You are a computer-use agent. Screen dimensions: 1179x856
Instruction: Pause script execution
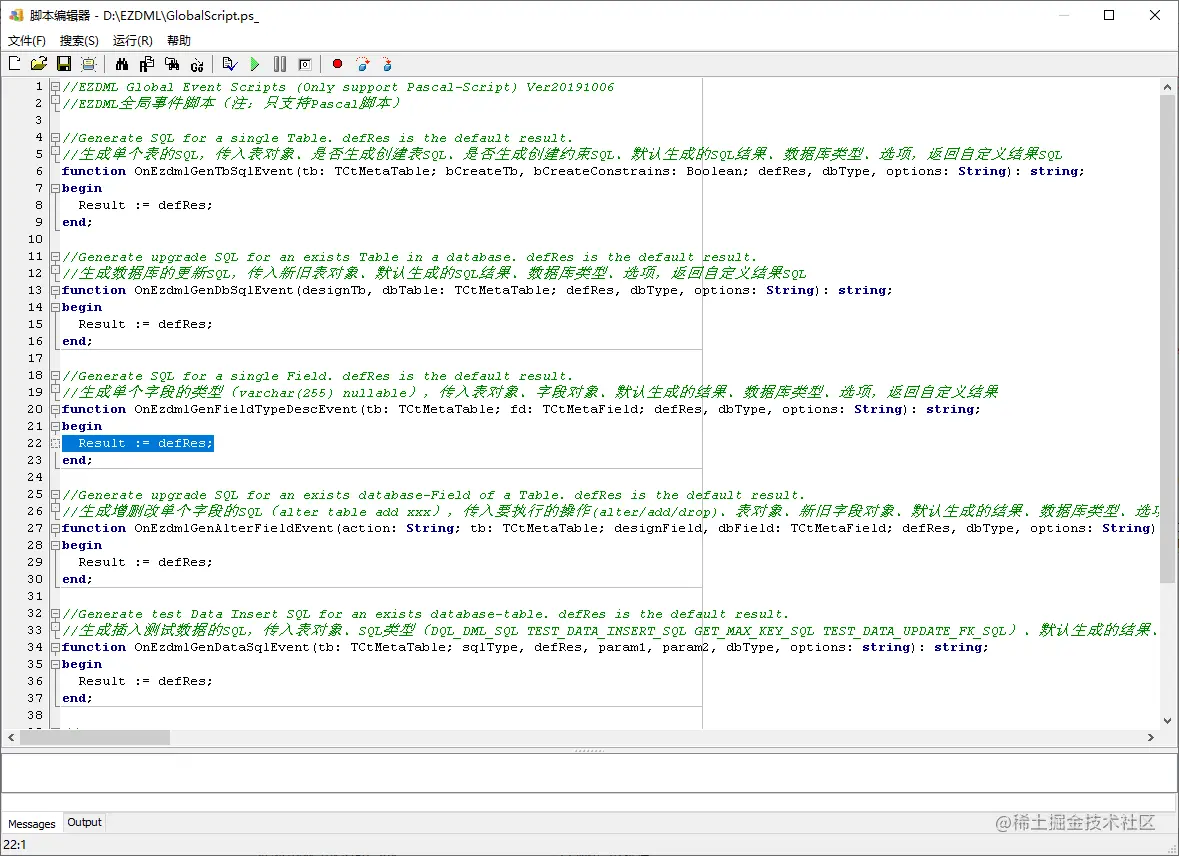[280, 64]
